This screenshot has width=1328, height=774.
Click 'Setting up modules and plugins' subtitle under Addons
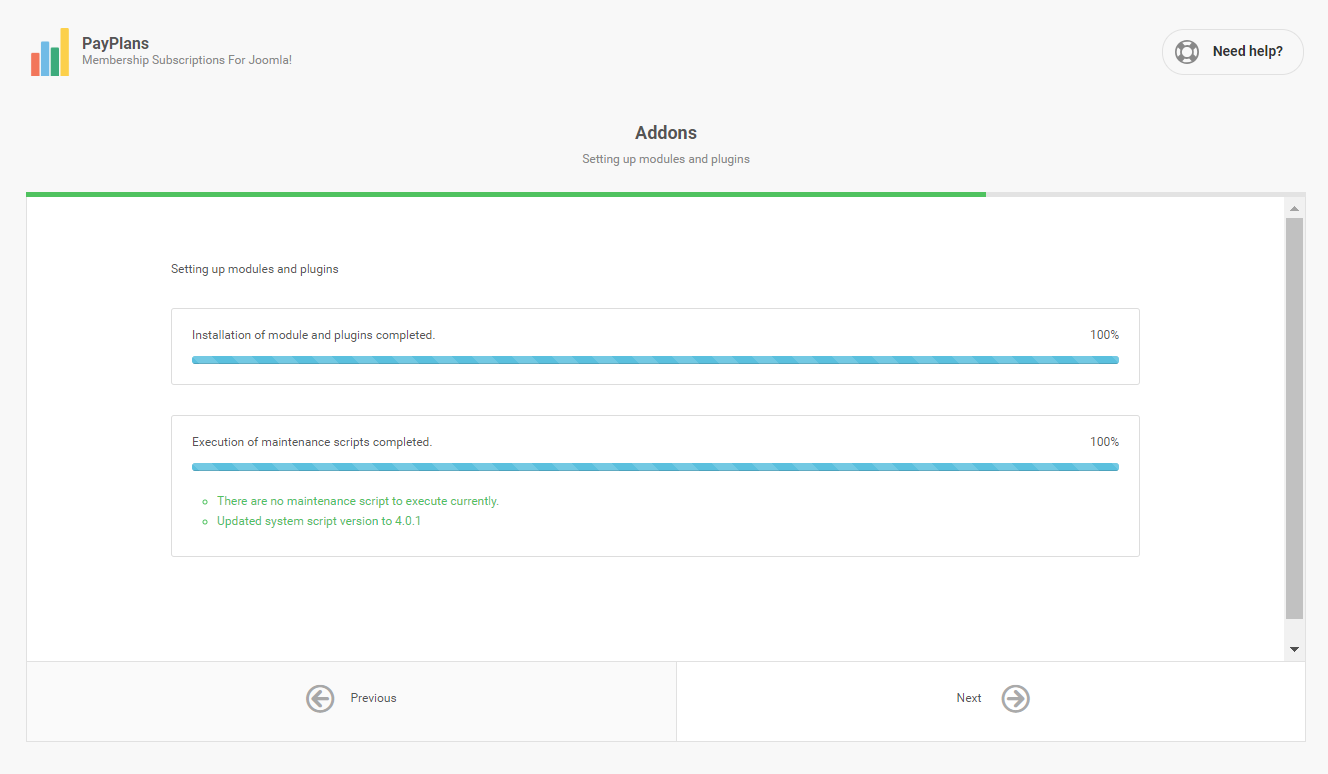click(666, 159)
